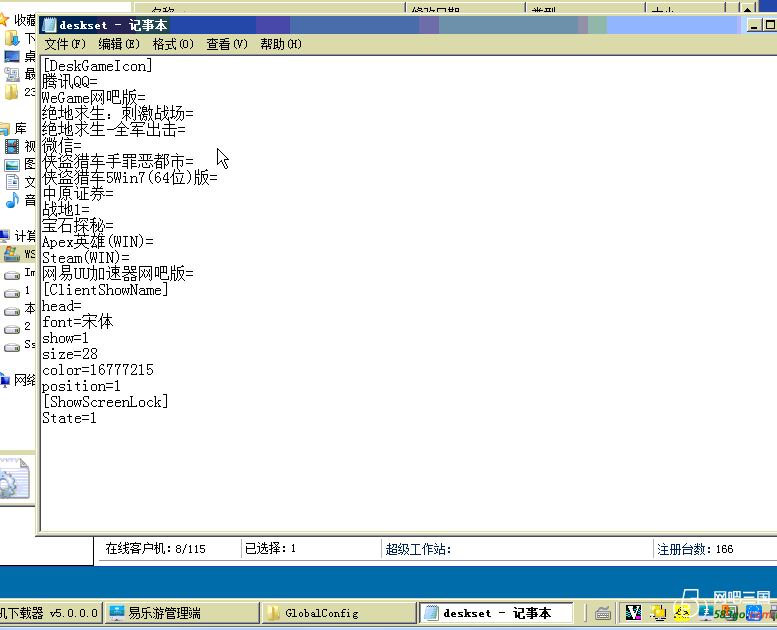Screen dimensions: 777x630
Task: Click the 注册台数: 166 status entry
Action: [695, 549]
